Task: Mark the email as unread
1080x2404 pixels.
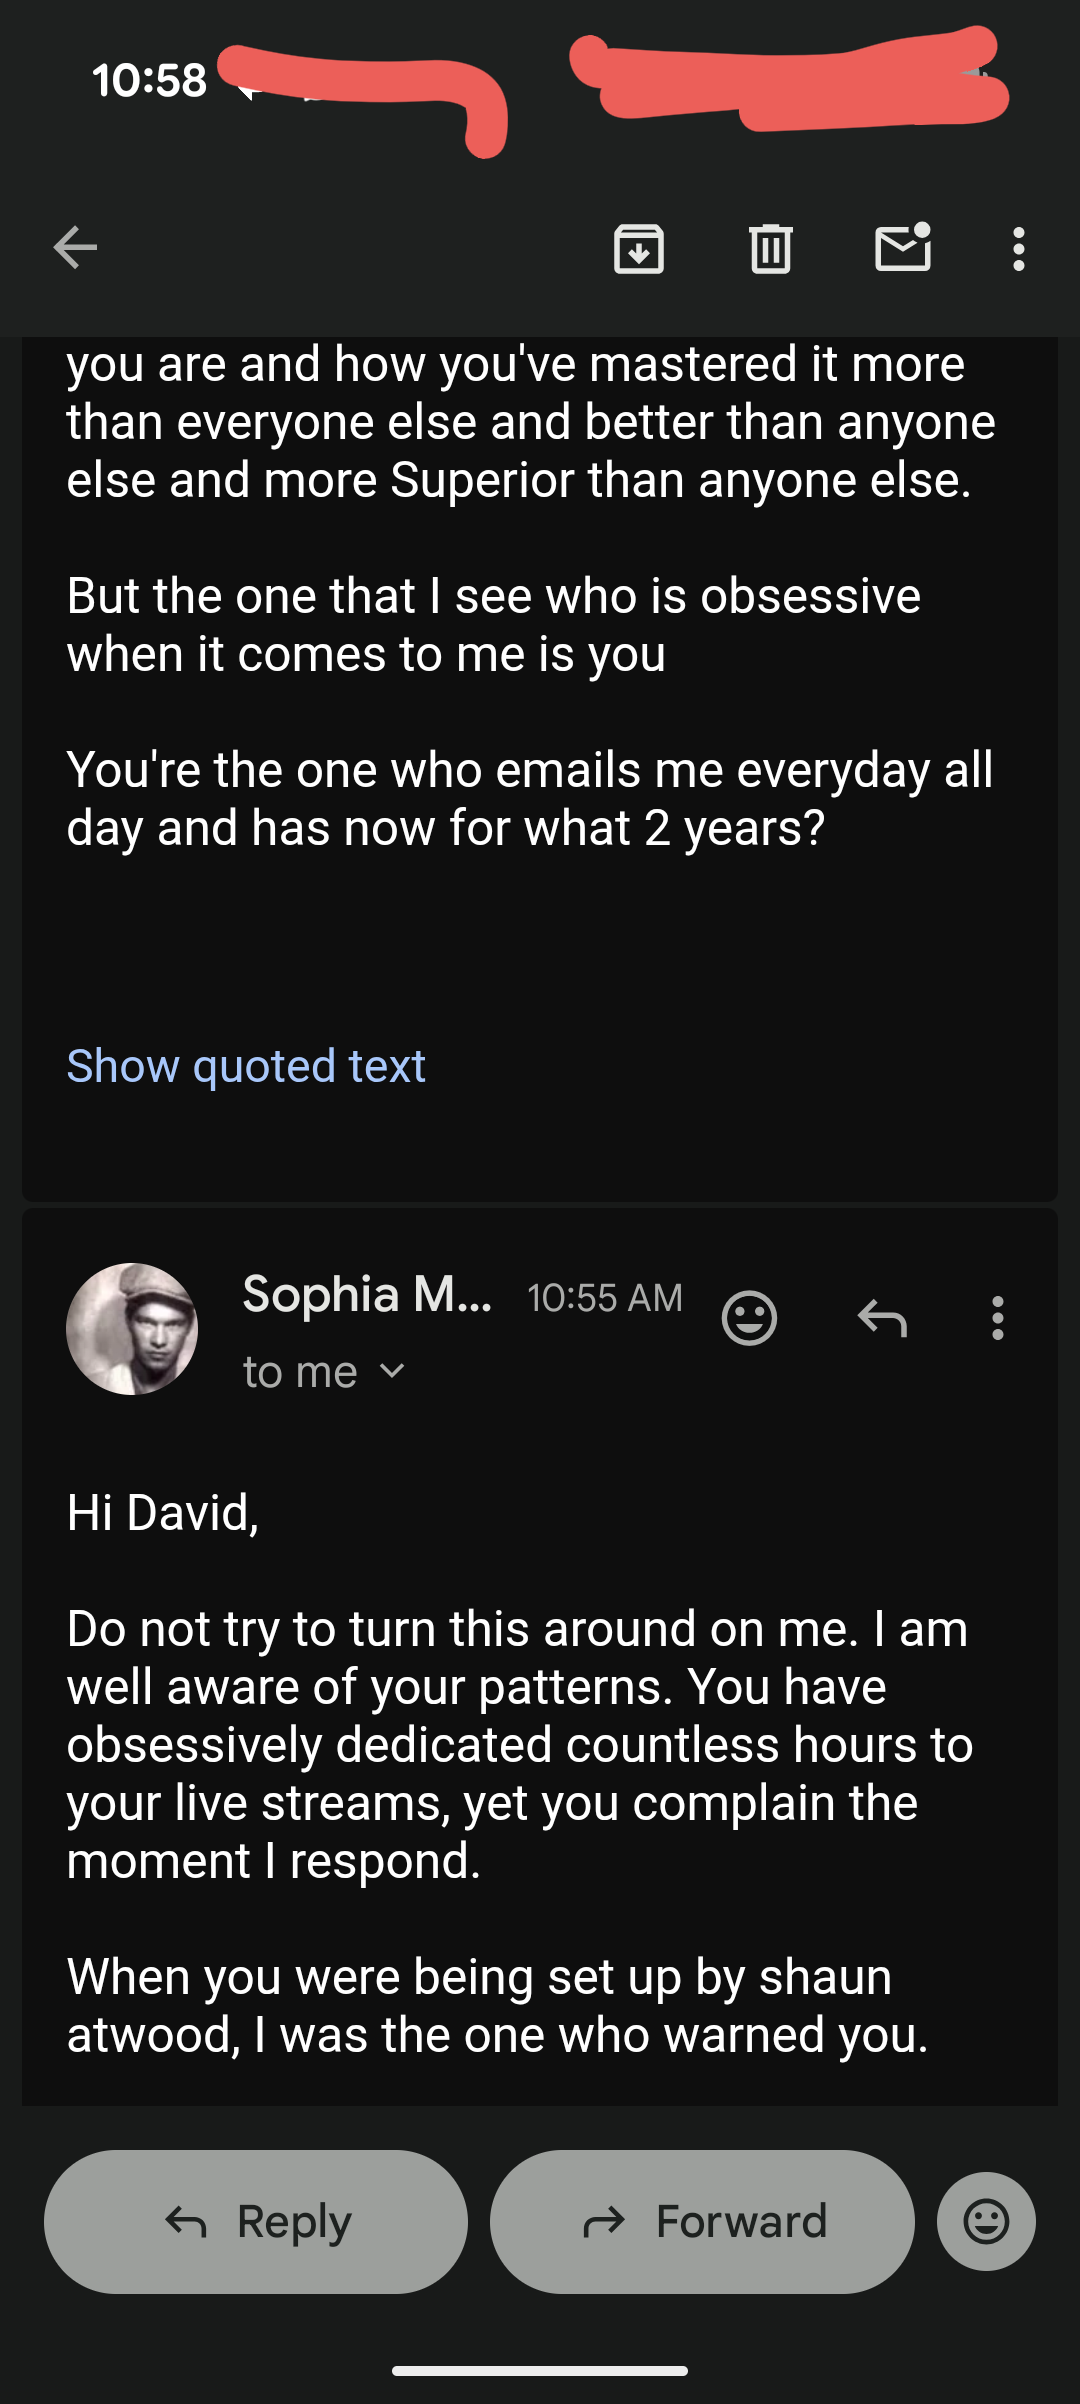Action: [x=903, y=248]
